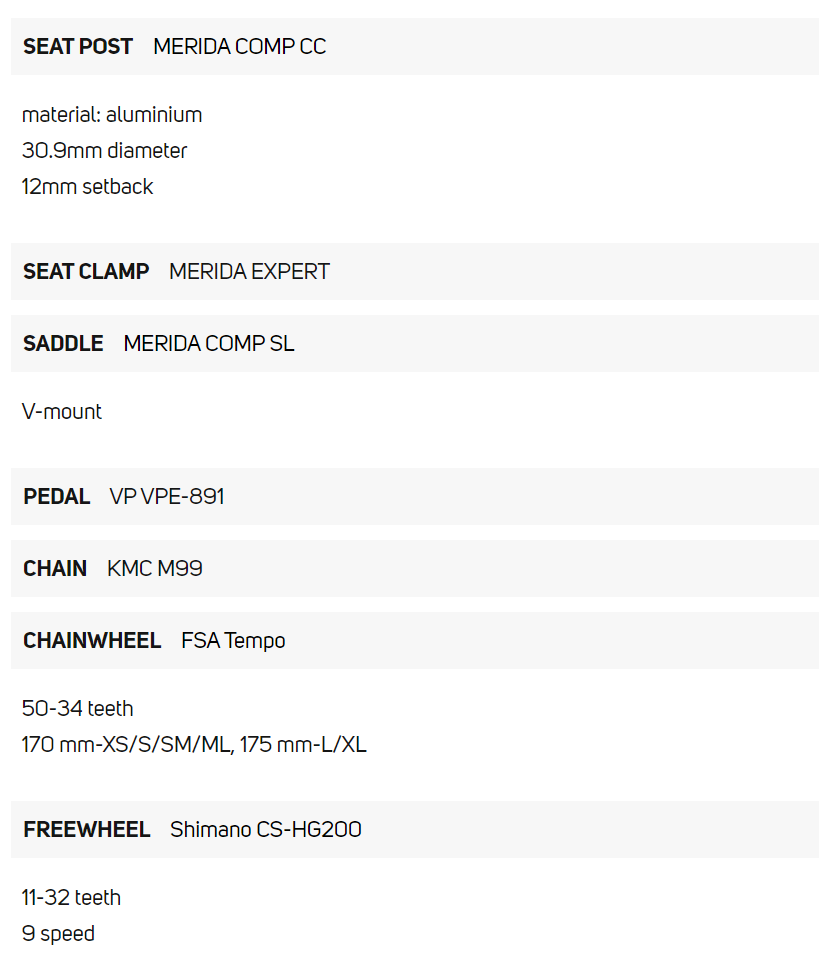Click the crank length sizes line
Screen dimensions: 819x975
pos(194,745)
